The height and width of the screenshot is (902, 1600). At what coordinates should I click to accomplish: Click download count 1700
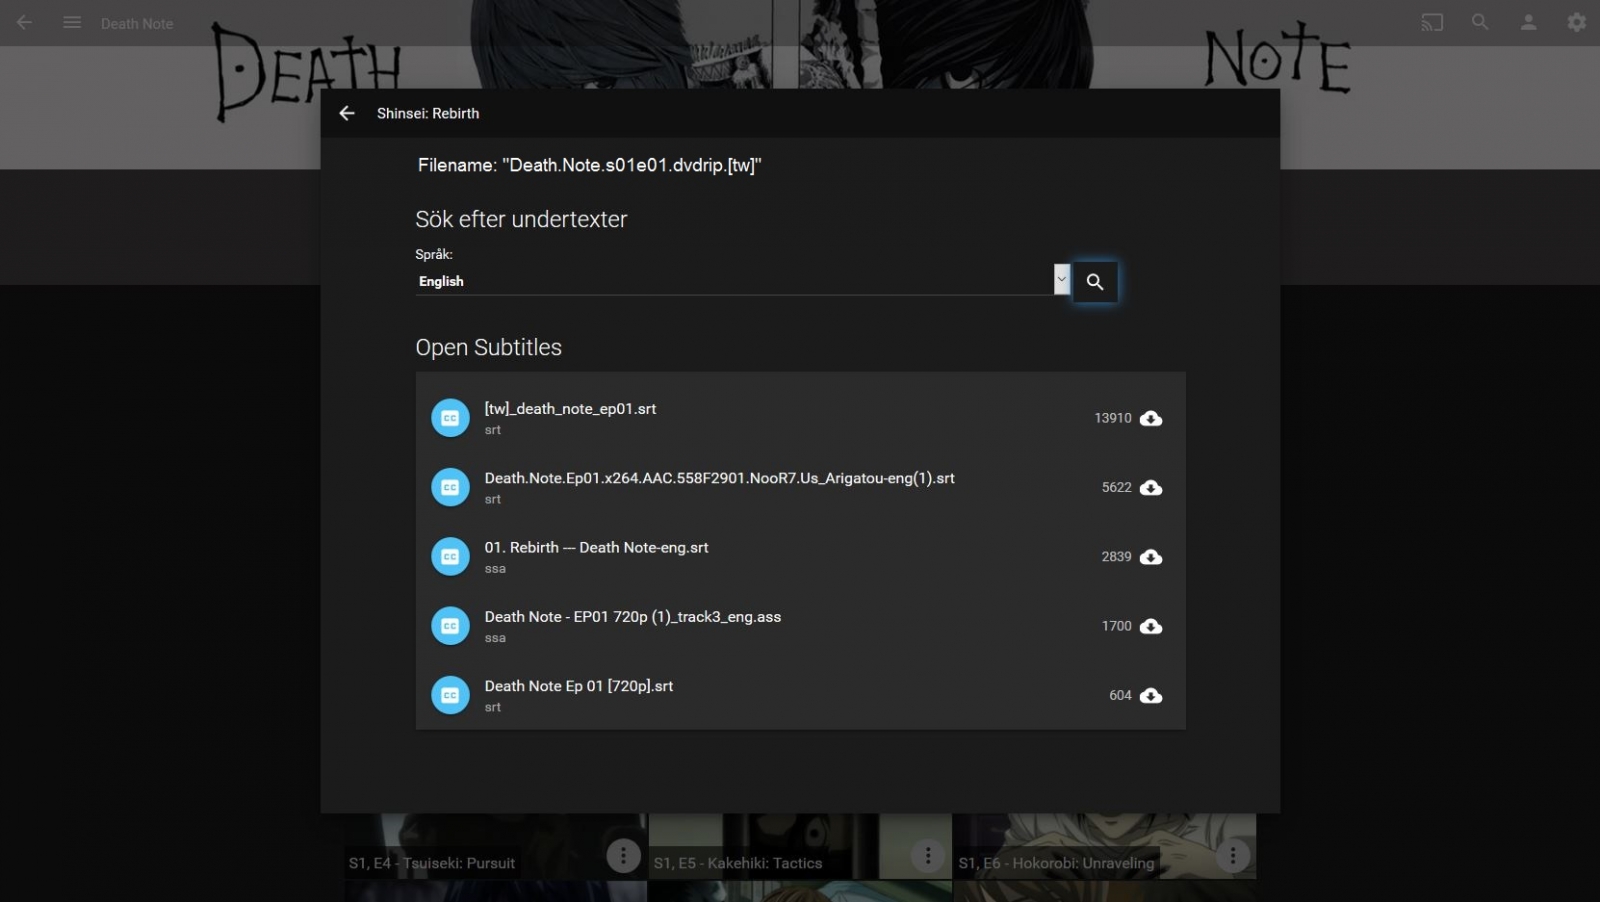point(1117,626)
